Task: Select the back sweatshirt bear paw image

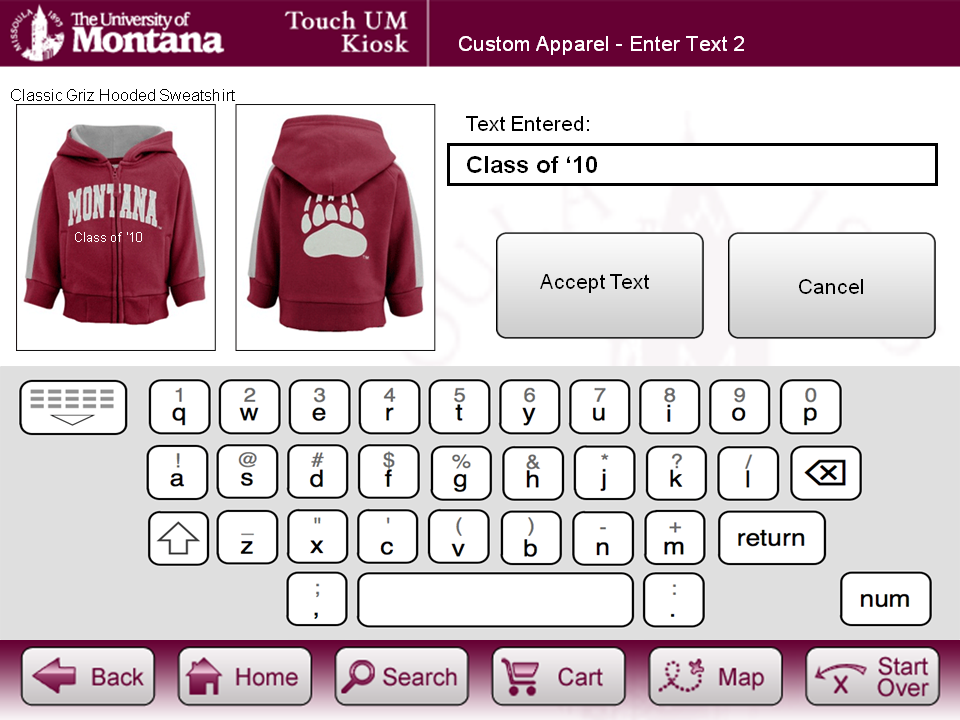Action: pyautogui.click(x=335, y=227)
